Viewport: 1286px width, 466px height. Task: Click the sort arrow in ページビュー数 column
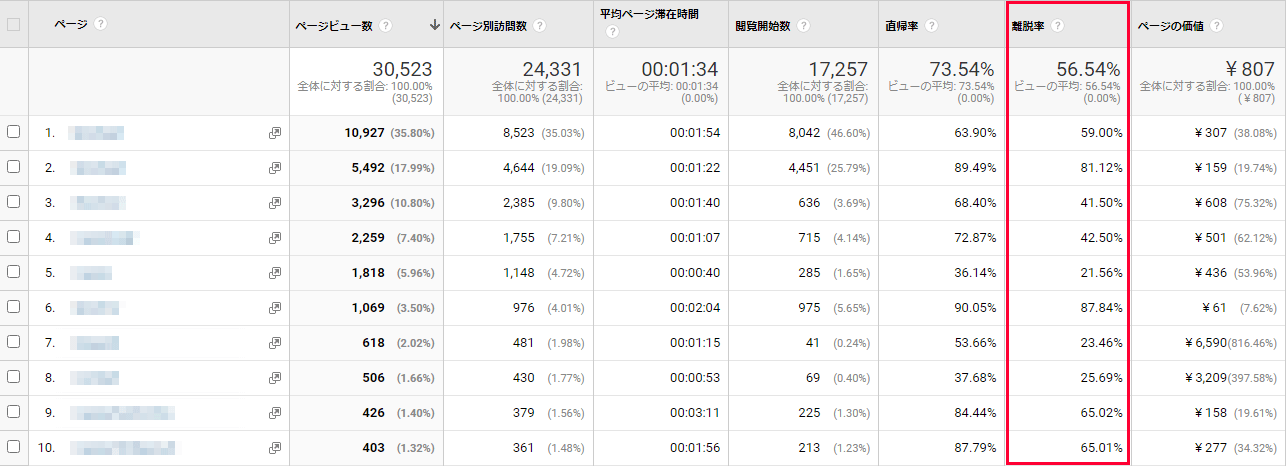[x=434, y=26]
